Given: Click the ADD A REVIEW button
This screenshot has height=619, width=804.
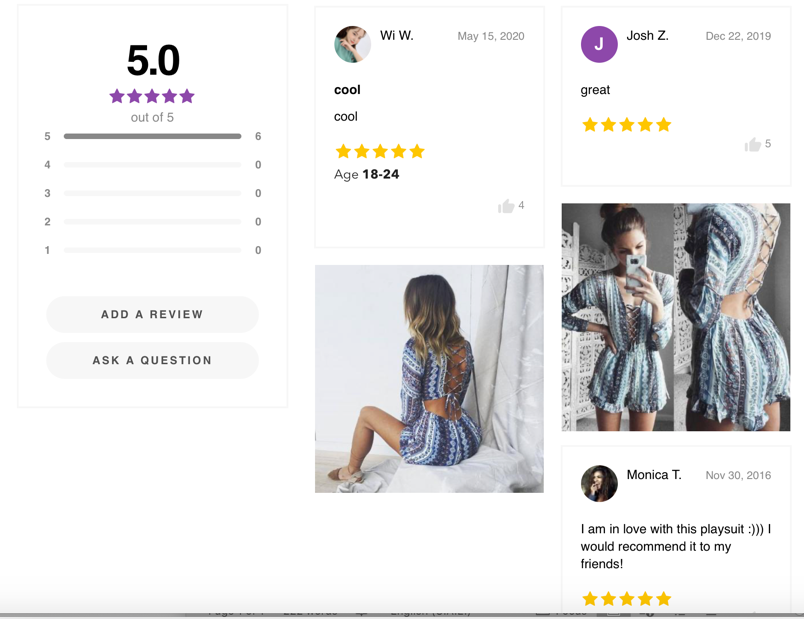Looking at the screenshot, I should tap(152, 314).
